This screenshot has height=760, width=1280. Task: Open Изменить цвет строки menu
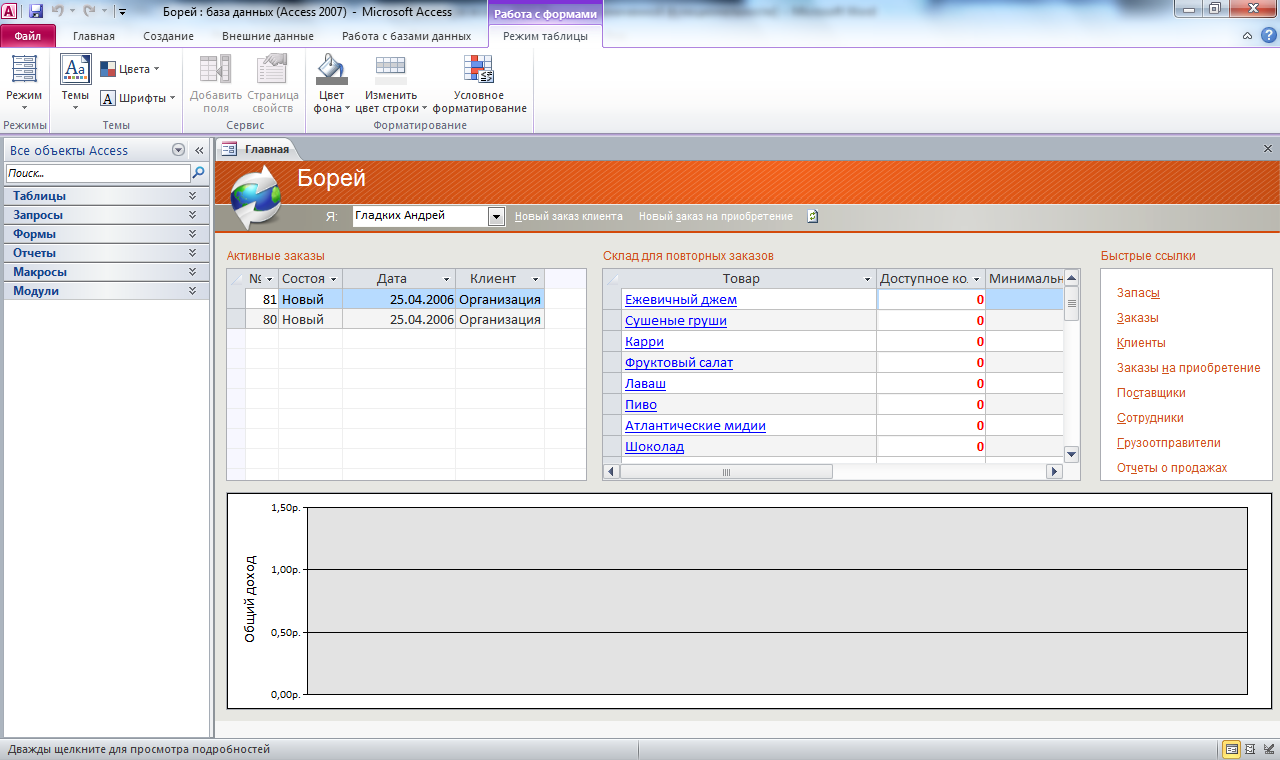point(391,83)
